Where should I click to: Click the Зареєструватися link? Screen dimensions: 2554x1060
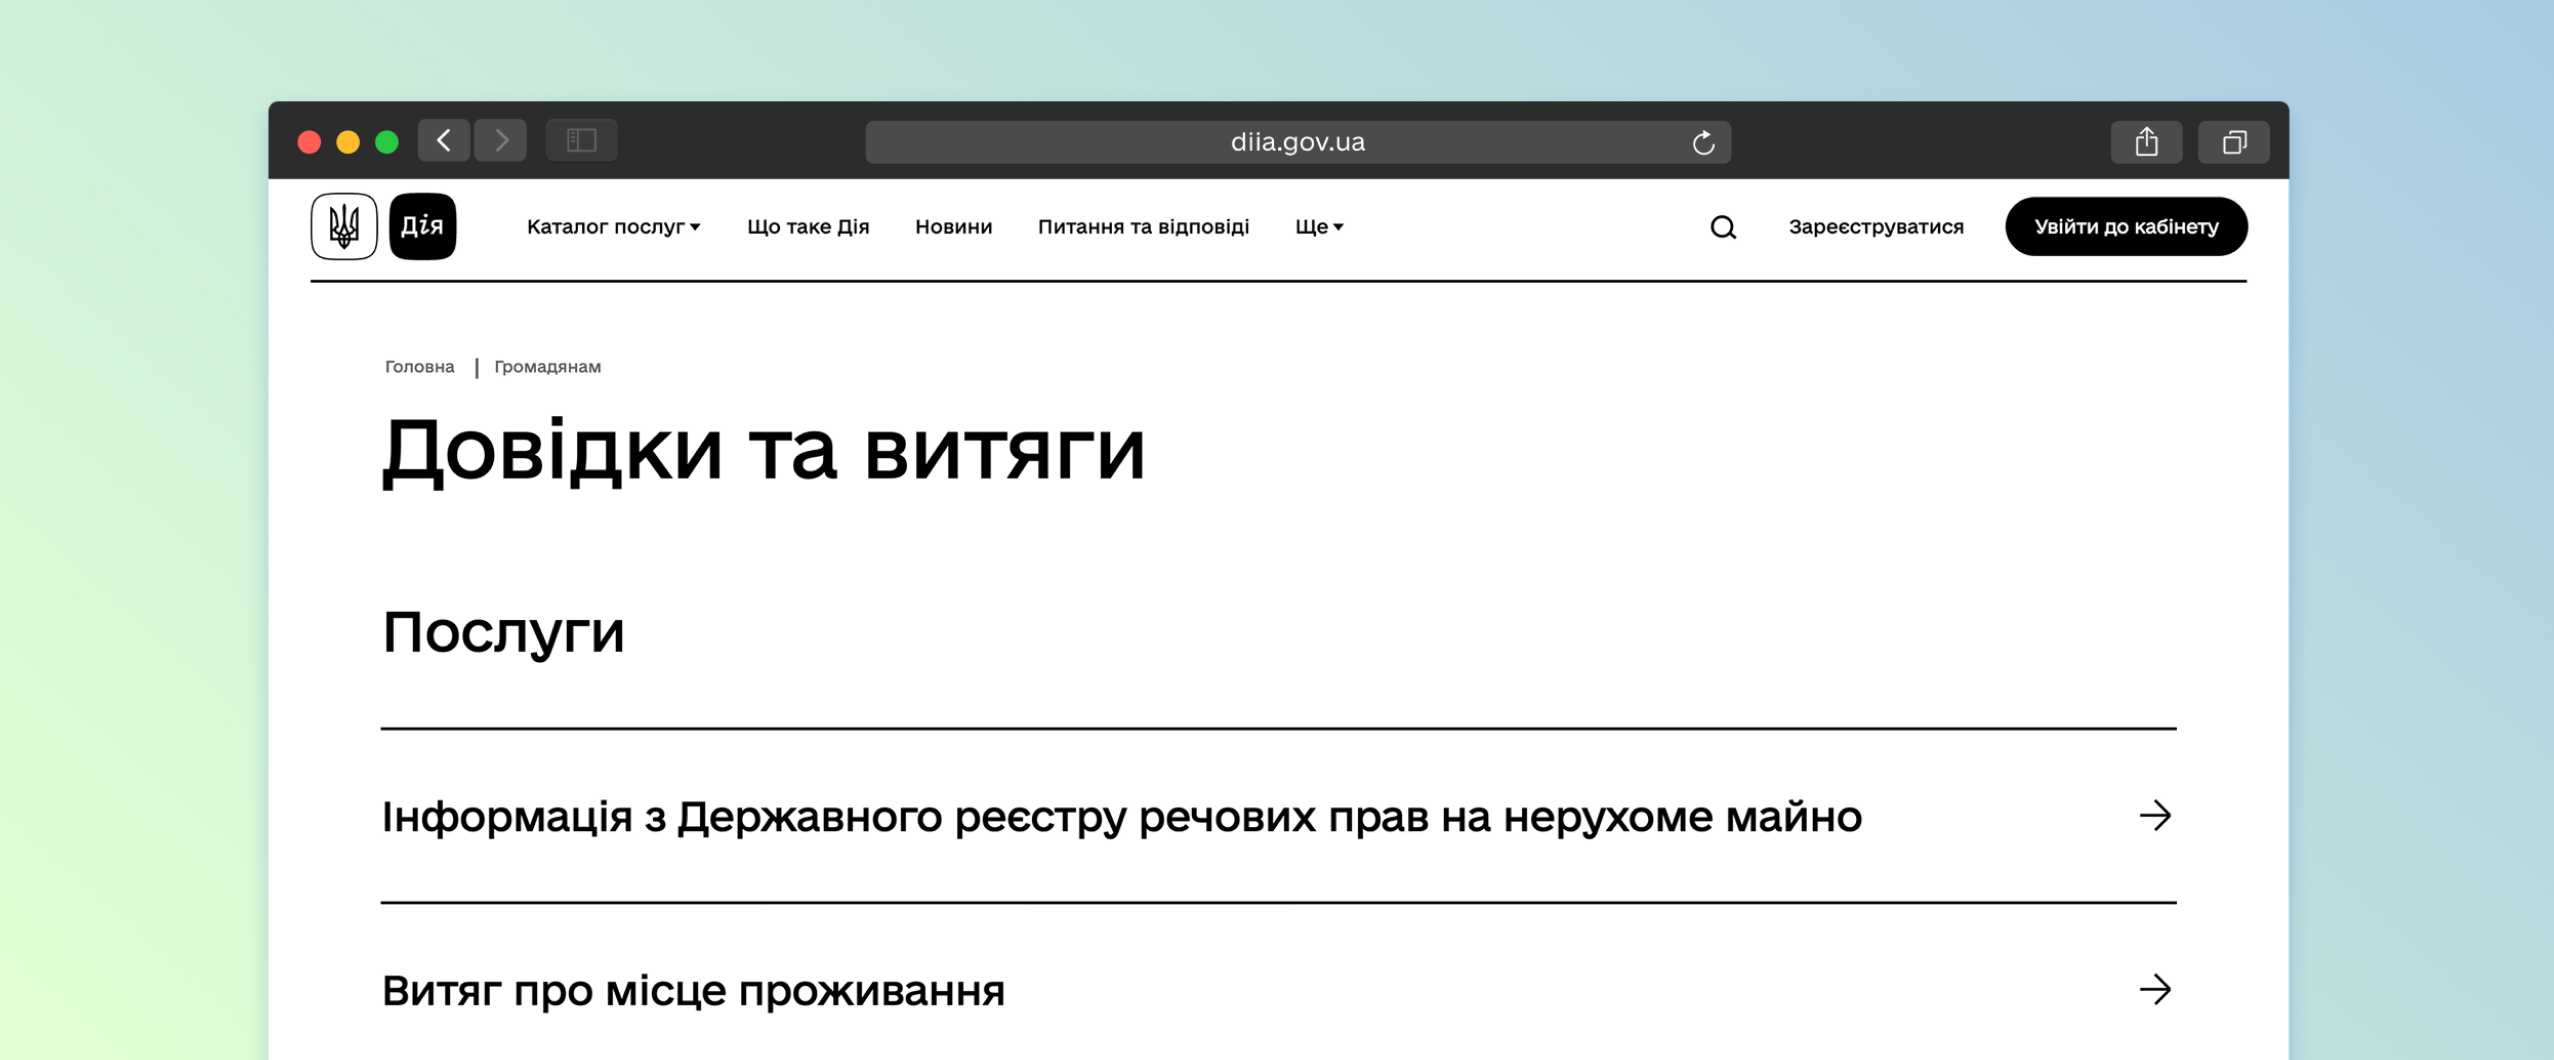coord(1875,227)
